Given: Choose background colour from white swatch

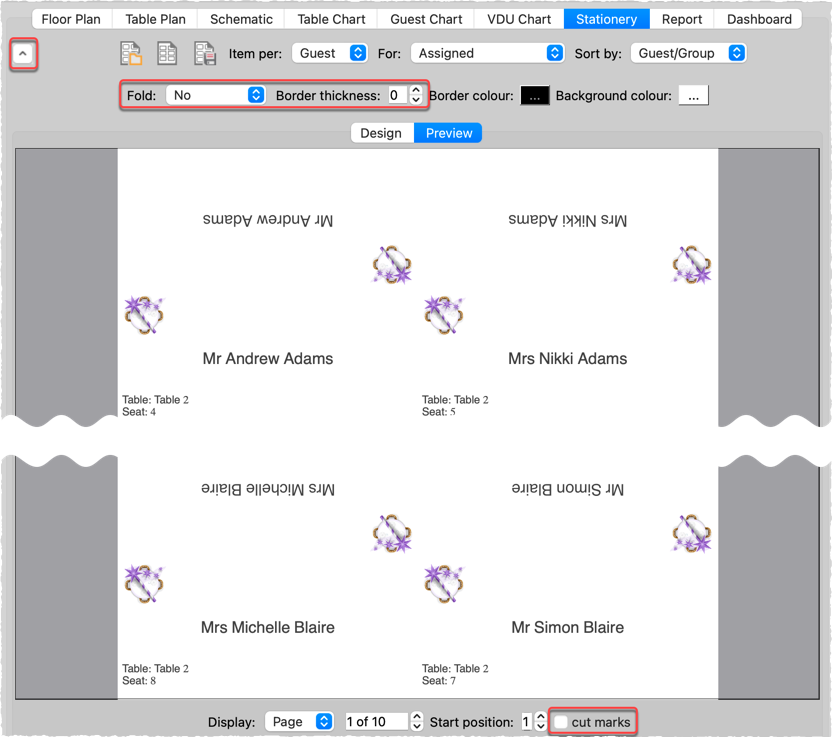Looking at the screenshot, I should 694,96.
